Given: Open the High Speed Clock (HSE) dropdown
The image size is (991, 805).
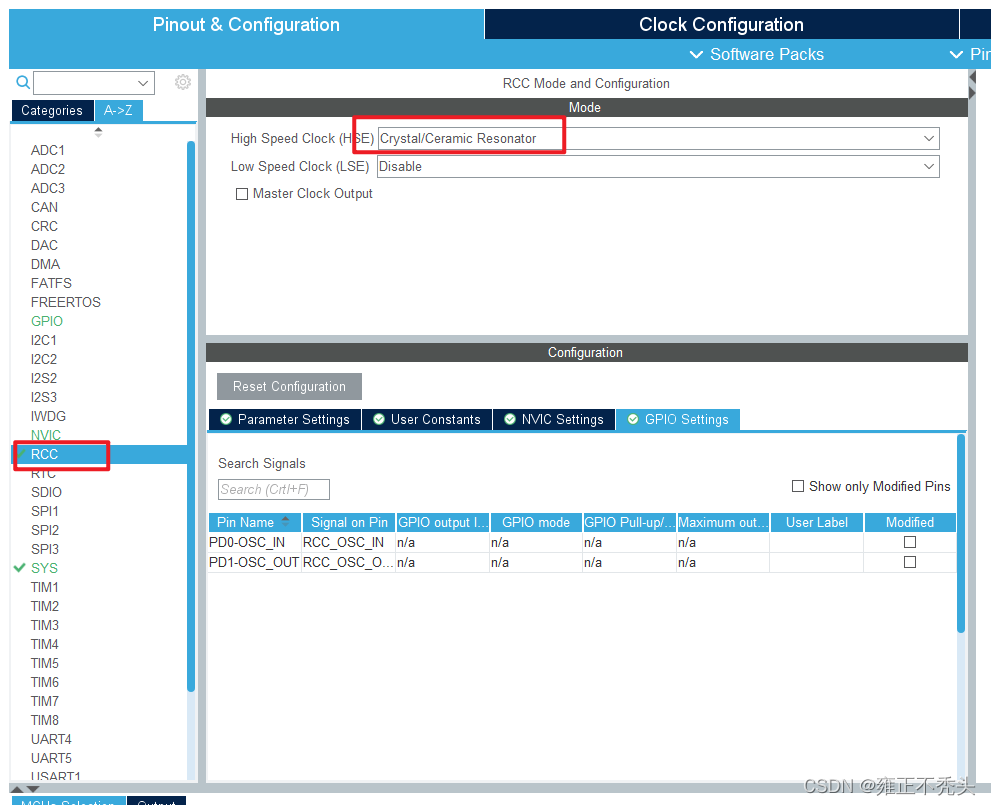Looking at the screenshot, I should [658, 138].
